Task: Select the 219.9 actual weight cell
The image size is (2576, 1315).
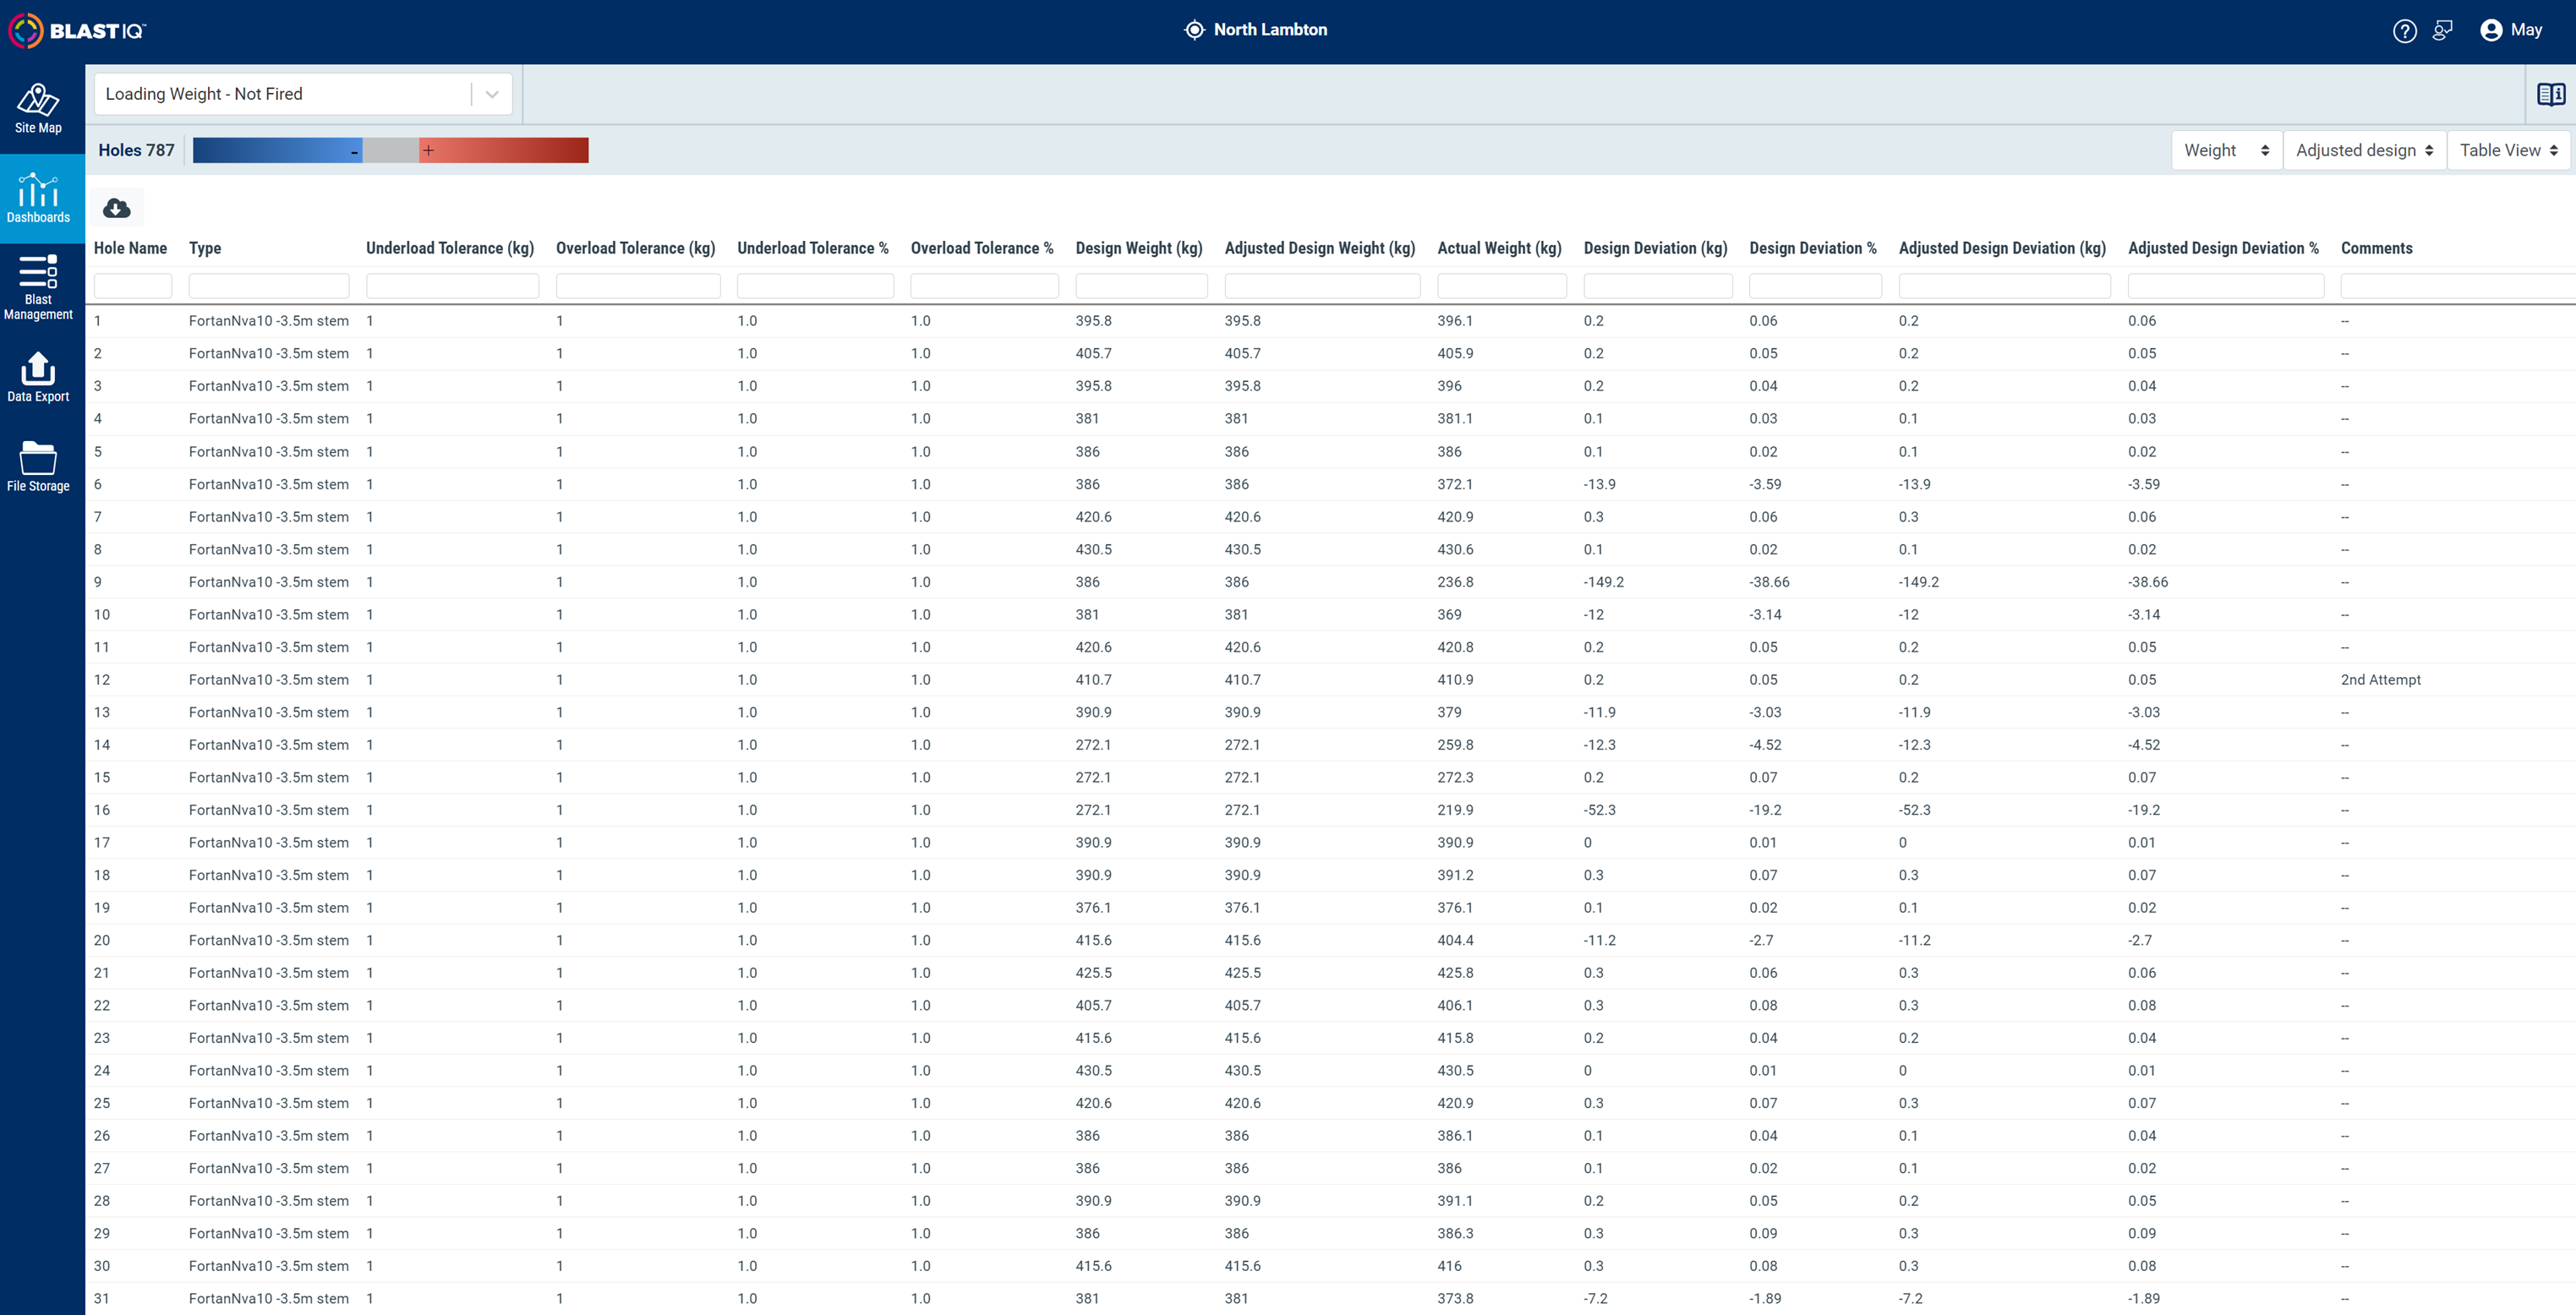Action: pos(1455,810)
